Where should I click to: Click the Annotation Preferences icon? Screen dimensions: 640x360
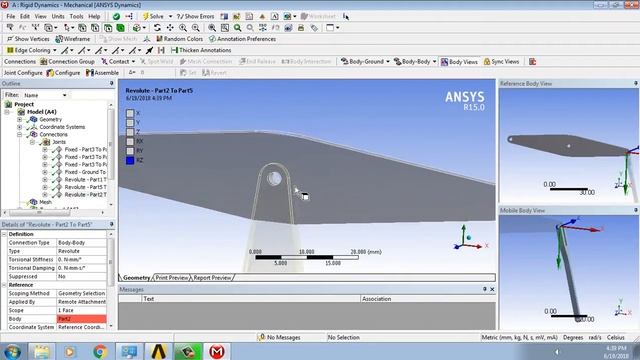click(212, 39)
